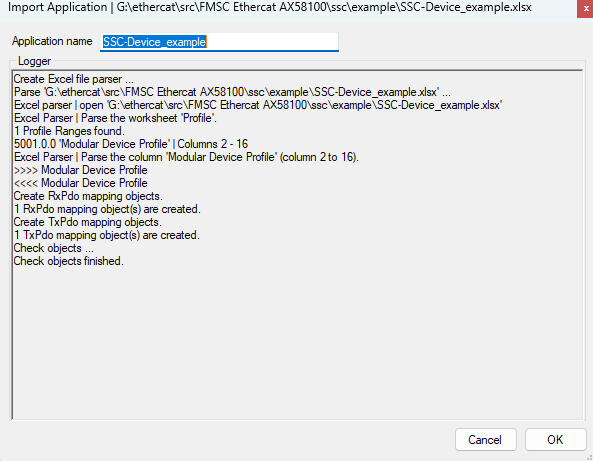The height and width of the screenshot is (461, 593).
Task: Click the '5001.0.0 Modular Device Profile' log line
Action: click(131, 144)
